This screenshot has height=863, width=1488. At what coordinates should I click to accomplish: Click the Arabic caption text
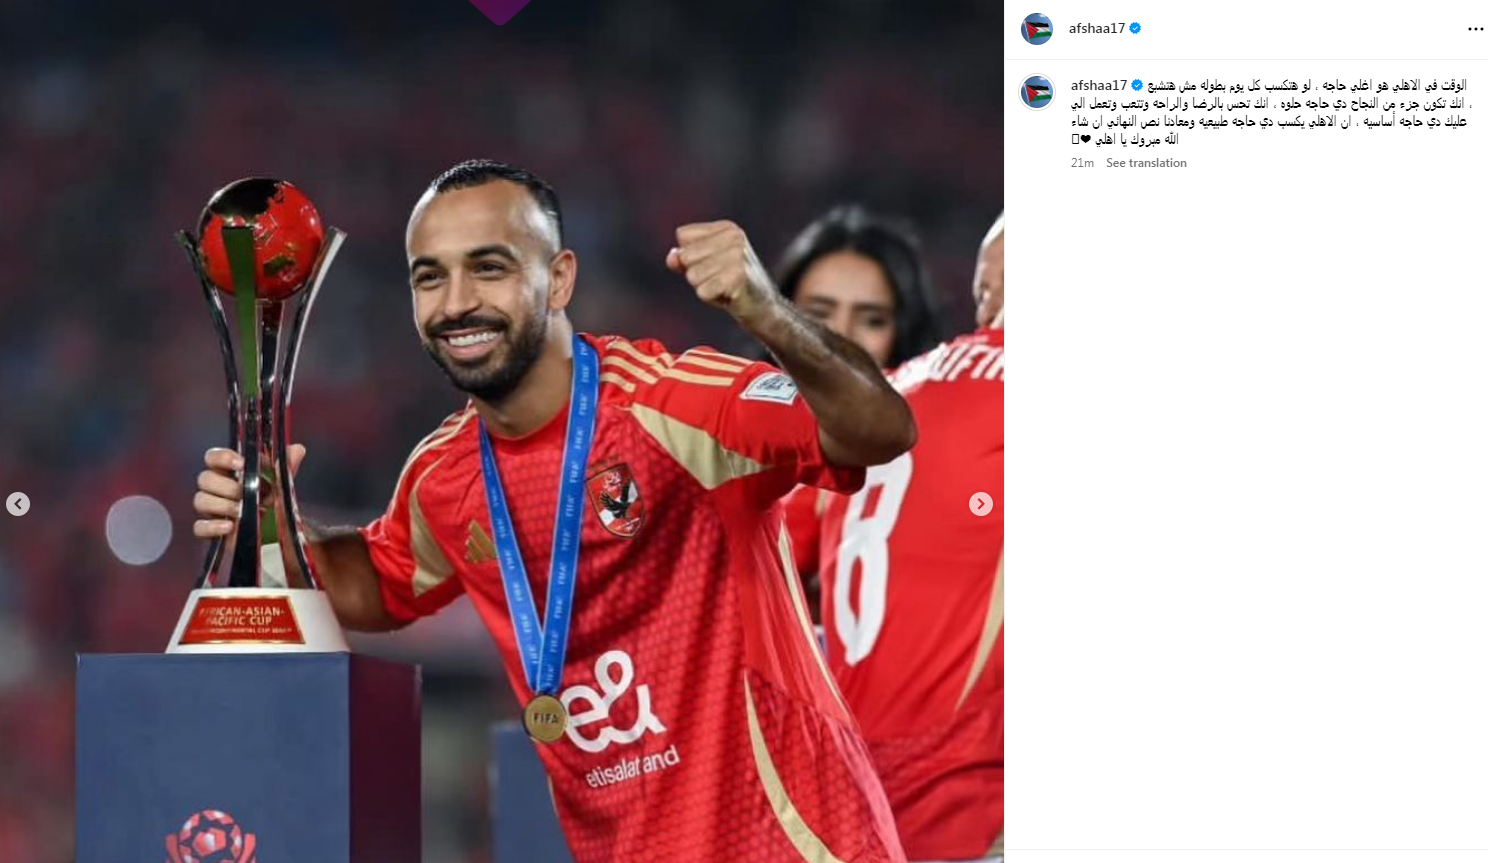[1270, 112]
